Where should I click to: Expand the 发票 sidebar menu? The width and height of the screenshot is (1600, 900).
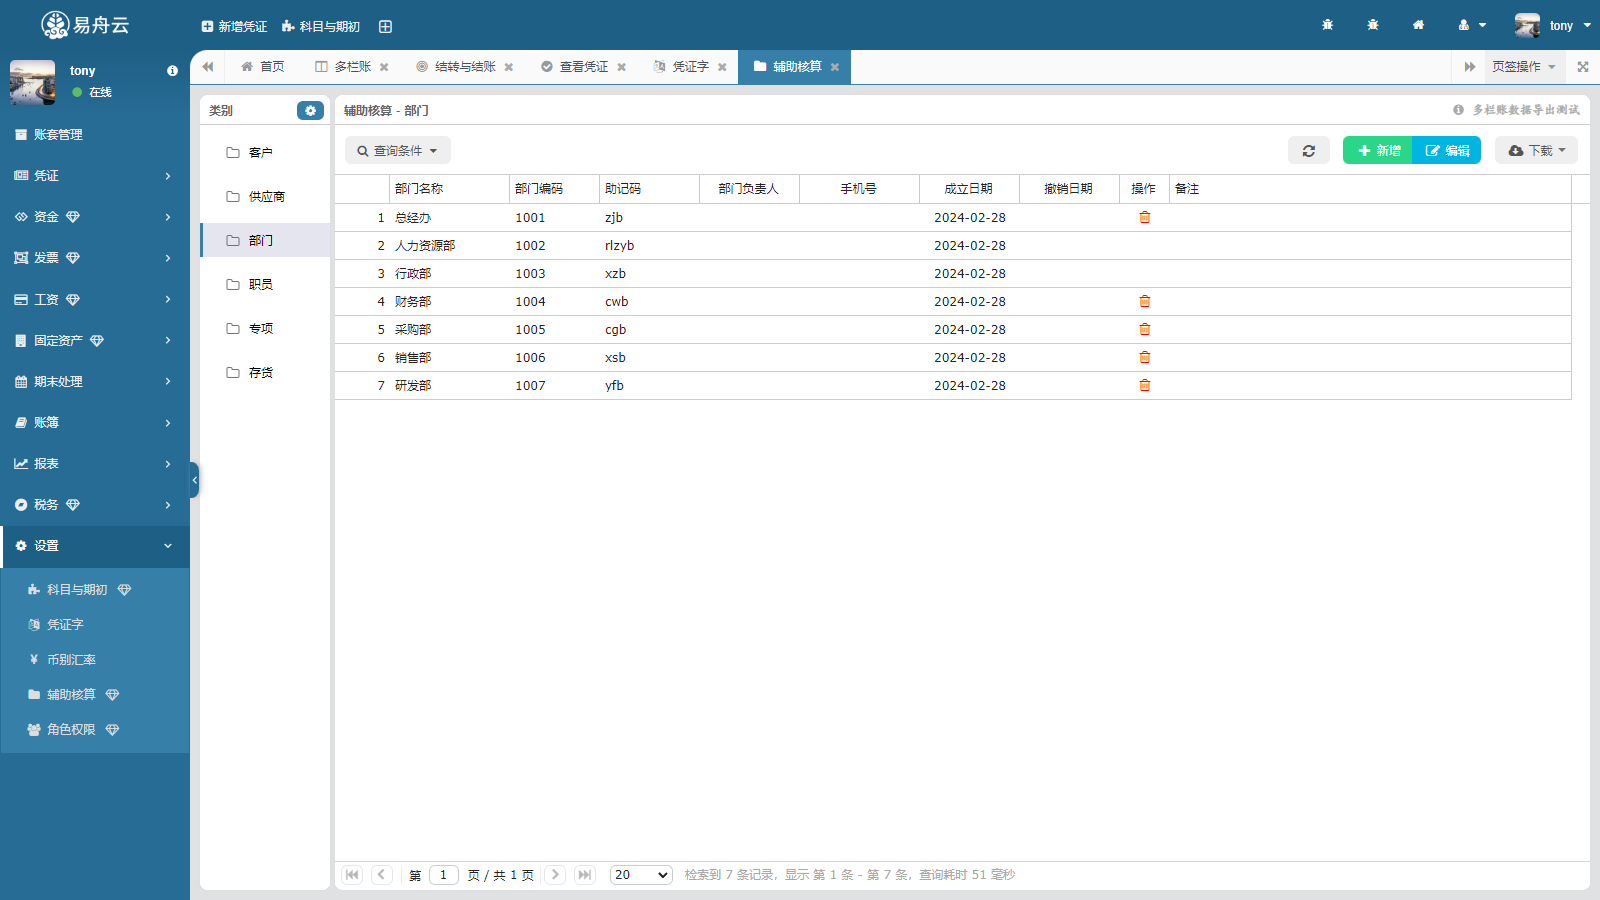pyautogui.click(x=95, y=258)
